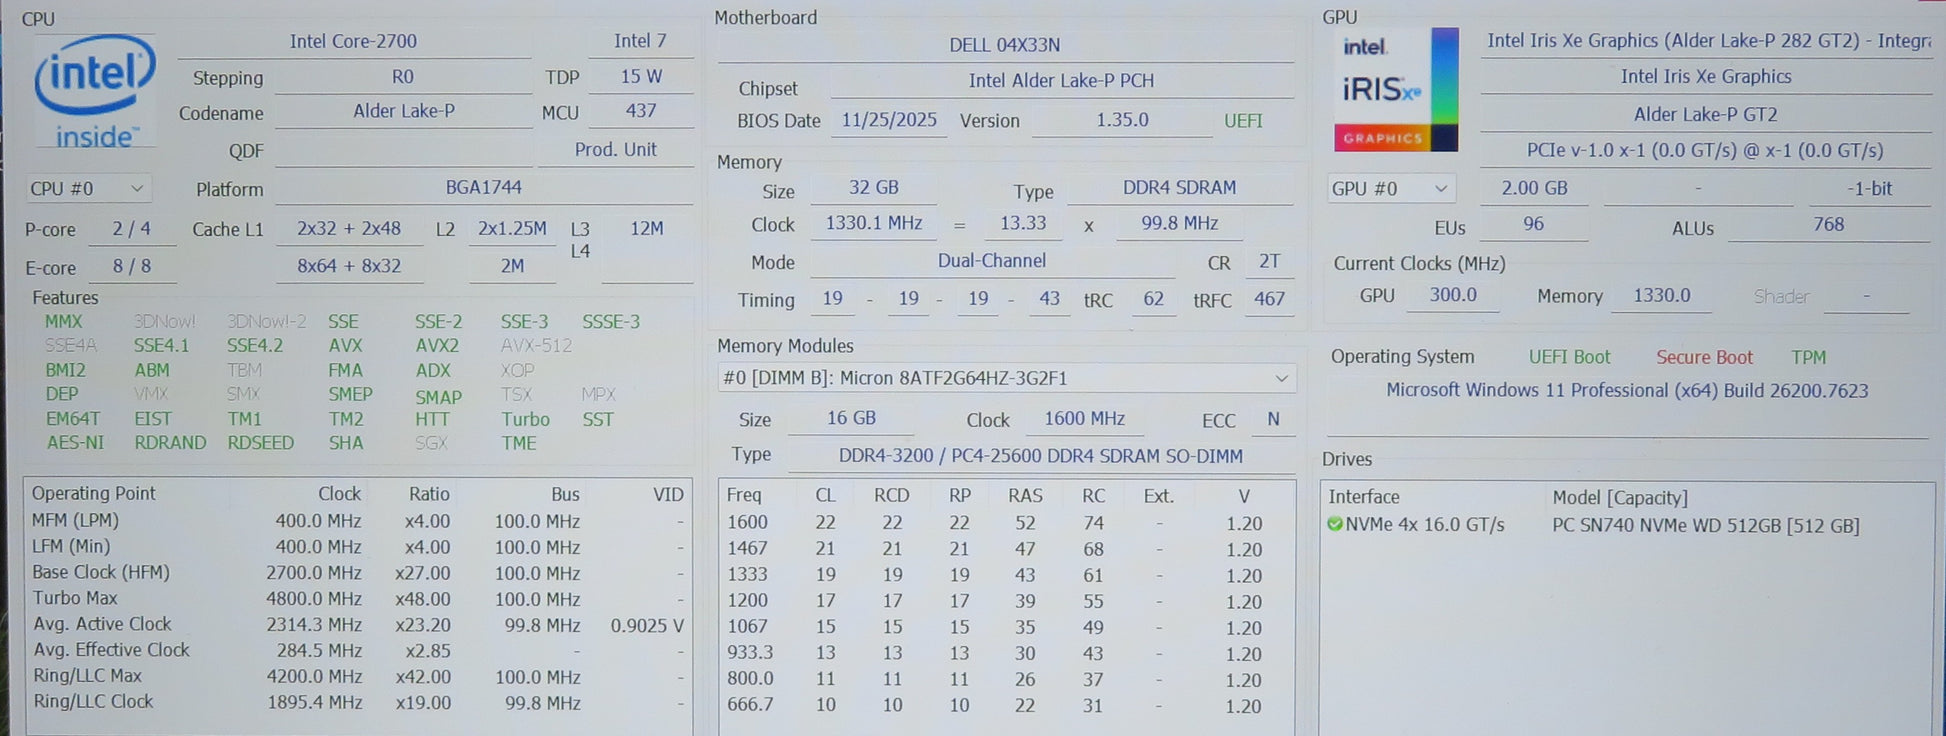Viewport: 1946px width, 736px height.
Task: Open the CPU #0 selector dropdown
Action: 88,188
